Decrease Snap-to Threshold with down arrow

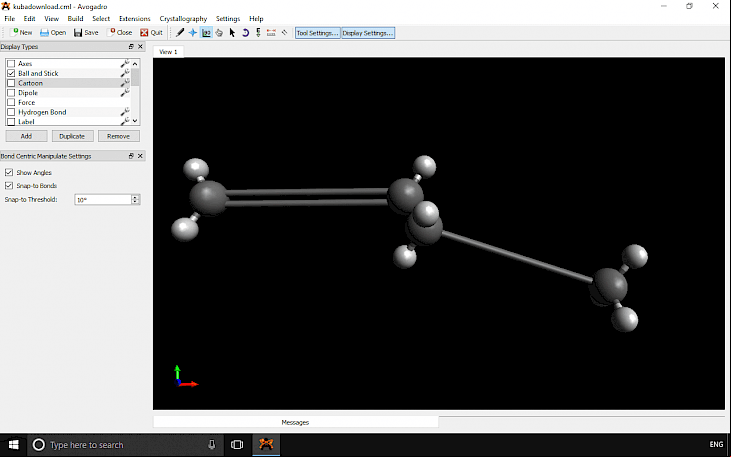tap(135, 202)
